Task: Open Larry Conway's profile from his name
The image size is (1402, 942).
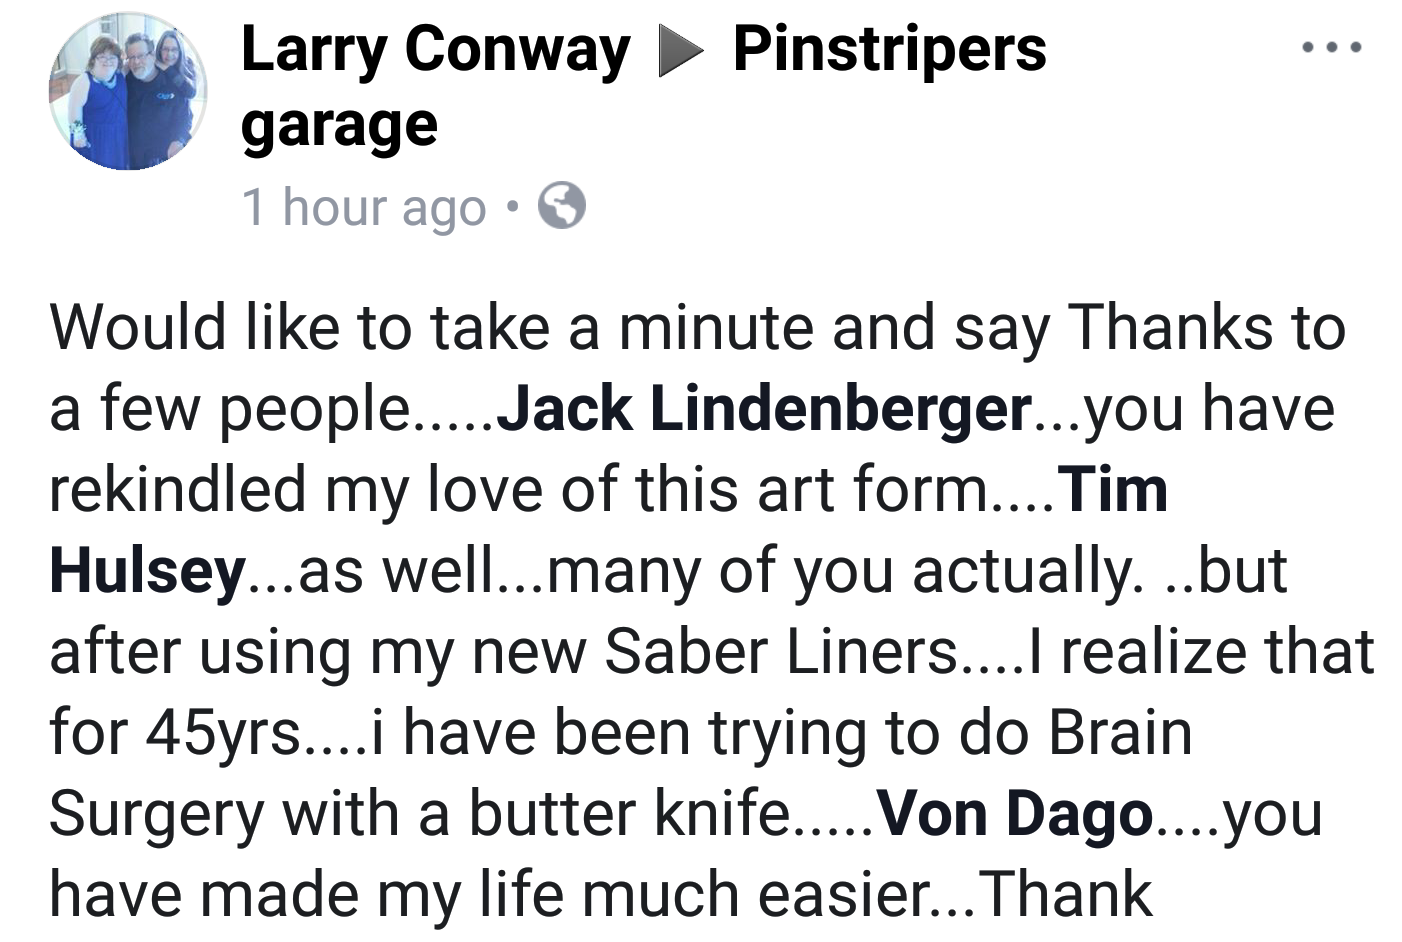Action: point(435,50)
